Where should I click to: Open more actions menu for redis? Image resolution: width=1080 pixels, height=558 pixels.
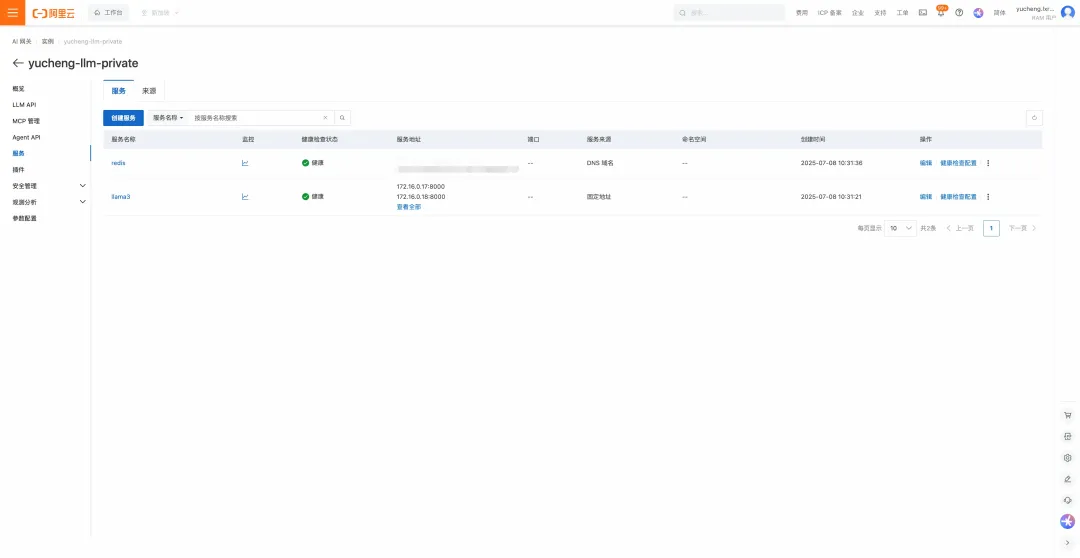tap(988, 163)
